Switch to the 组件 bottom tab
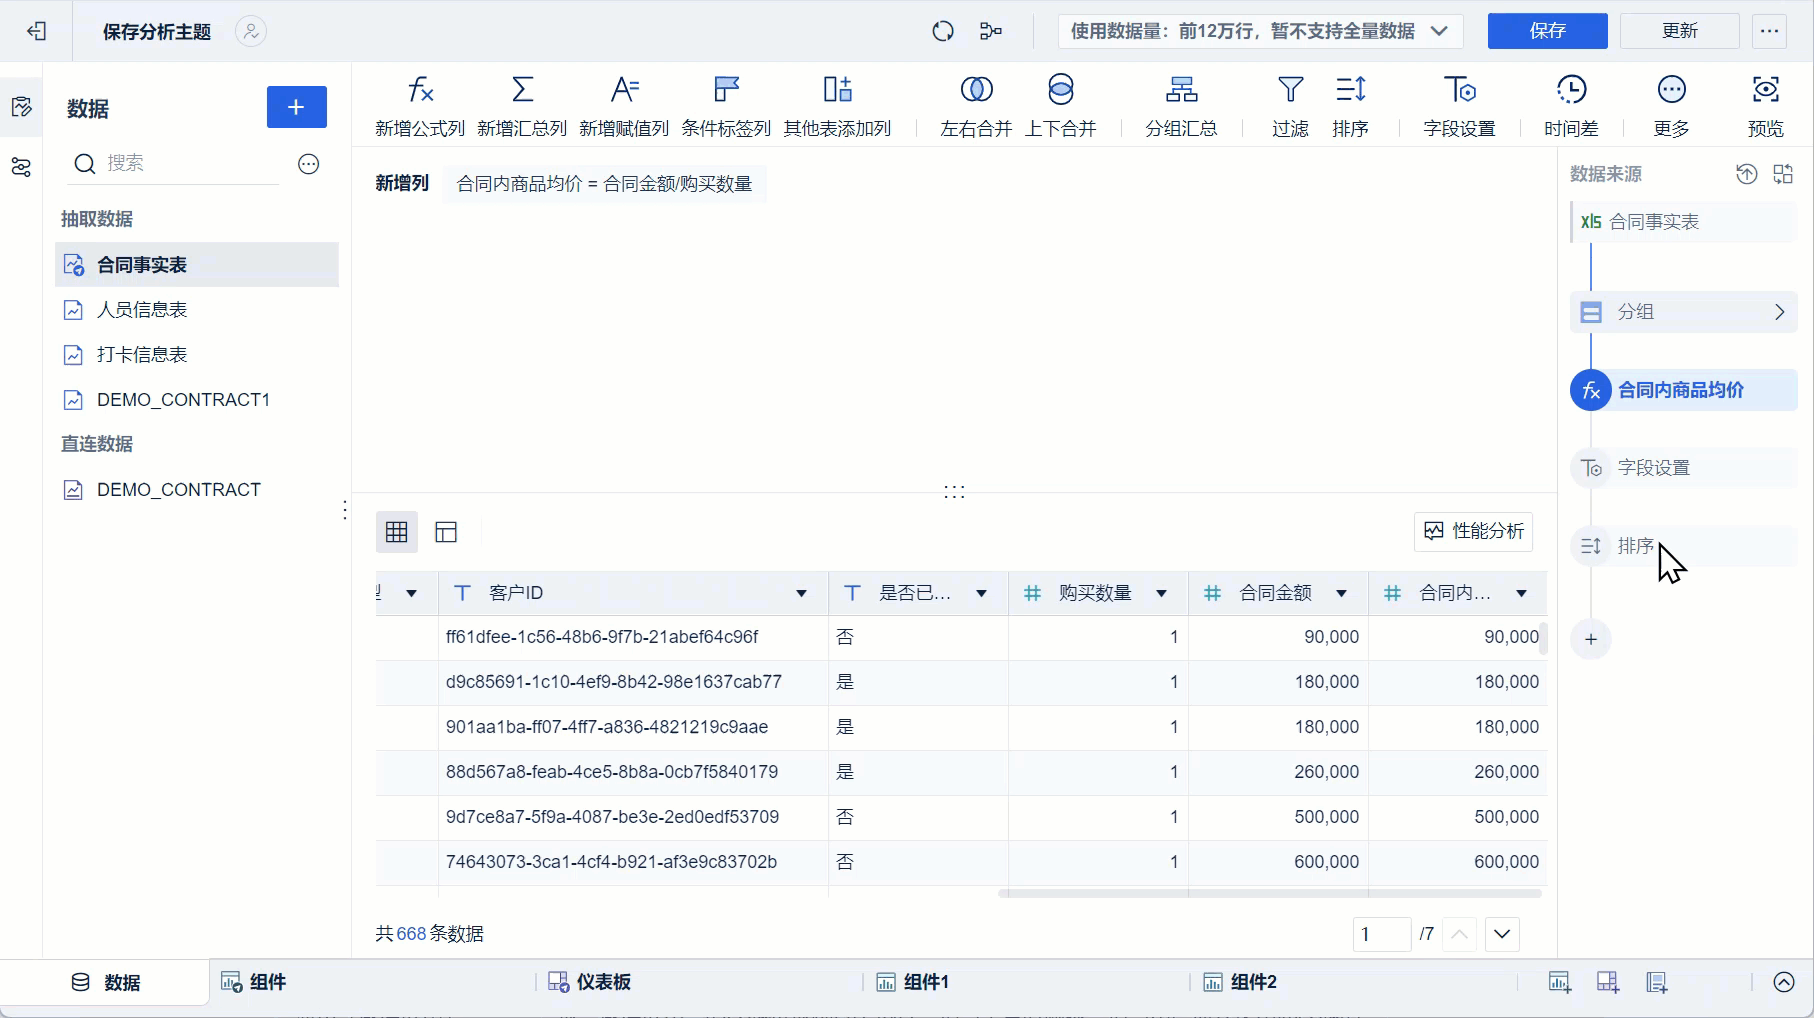Viewport: 1814px width, 1018px height. point(254,982)
